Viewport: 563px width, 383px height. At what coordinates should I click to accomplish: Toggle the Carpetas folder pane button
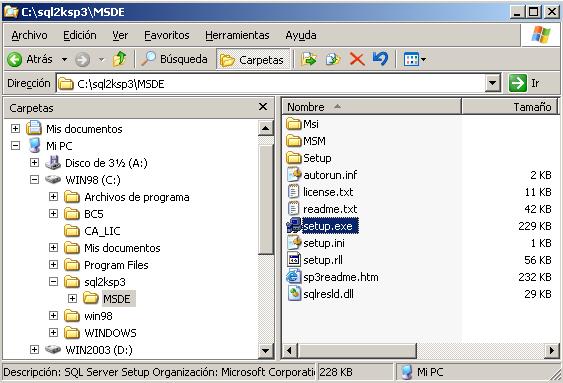pyautogui.click(x=252, y=60)
